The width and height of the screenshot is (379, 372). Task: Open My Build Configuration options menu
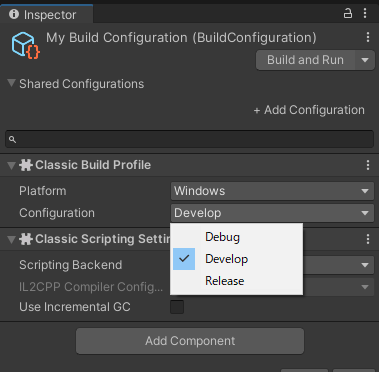coord(368,37)
